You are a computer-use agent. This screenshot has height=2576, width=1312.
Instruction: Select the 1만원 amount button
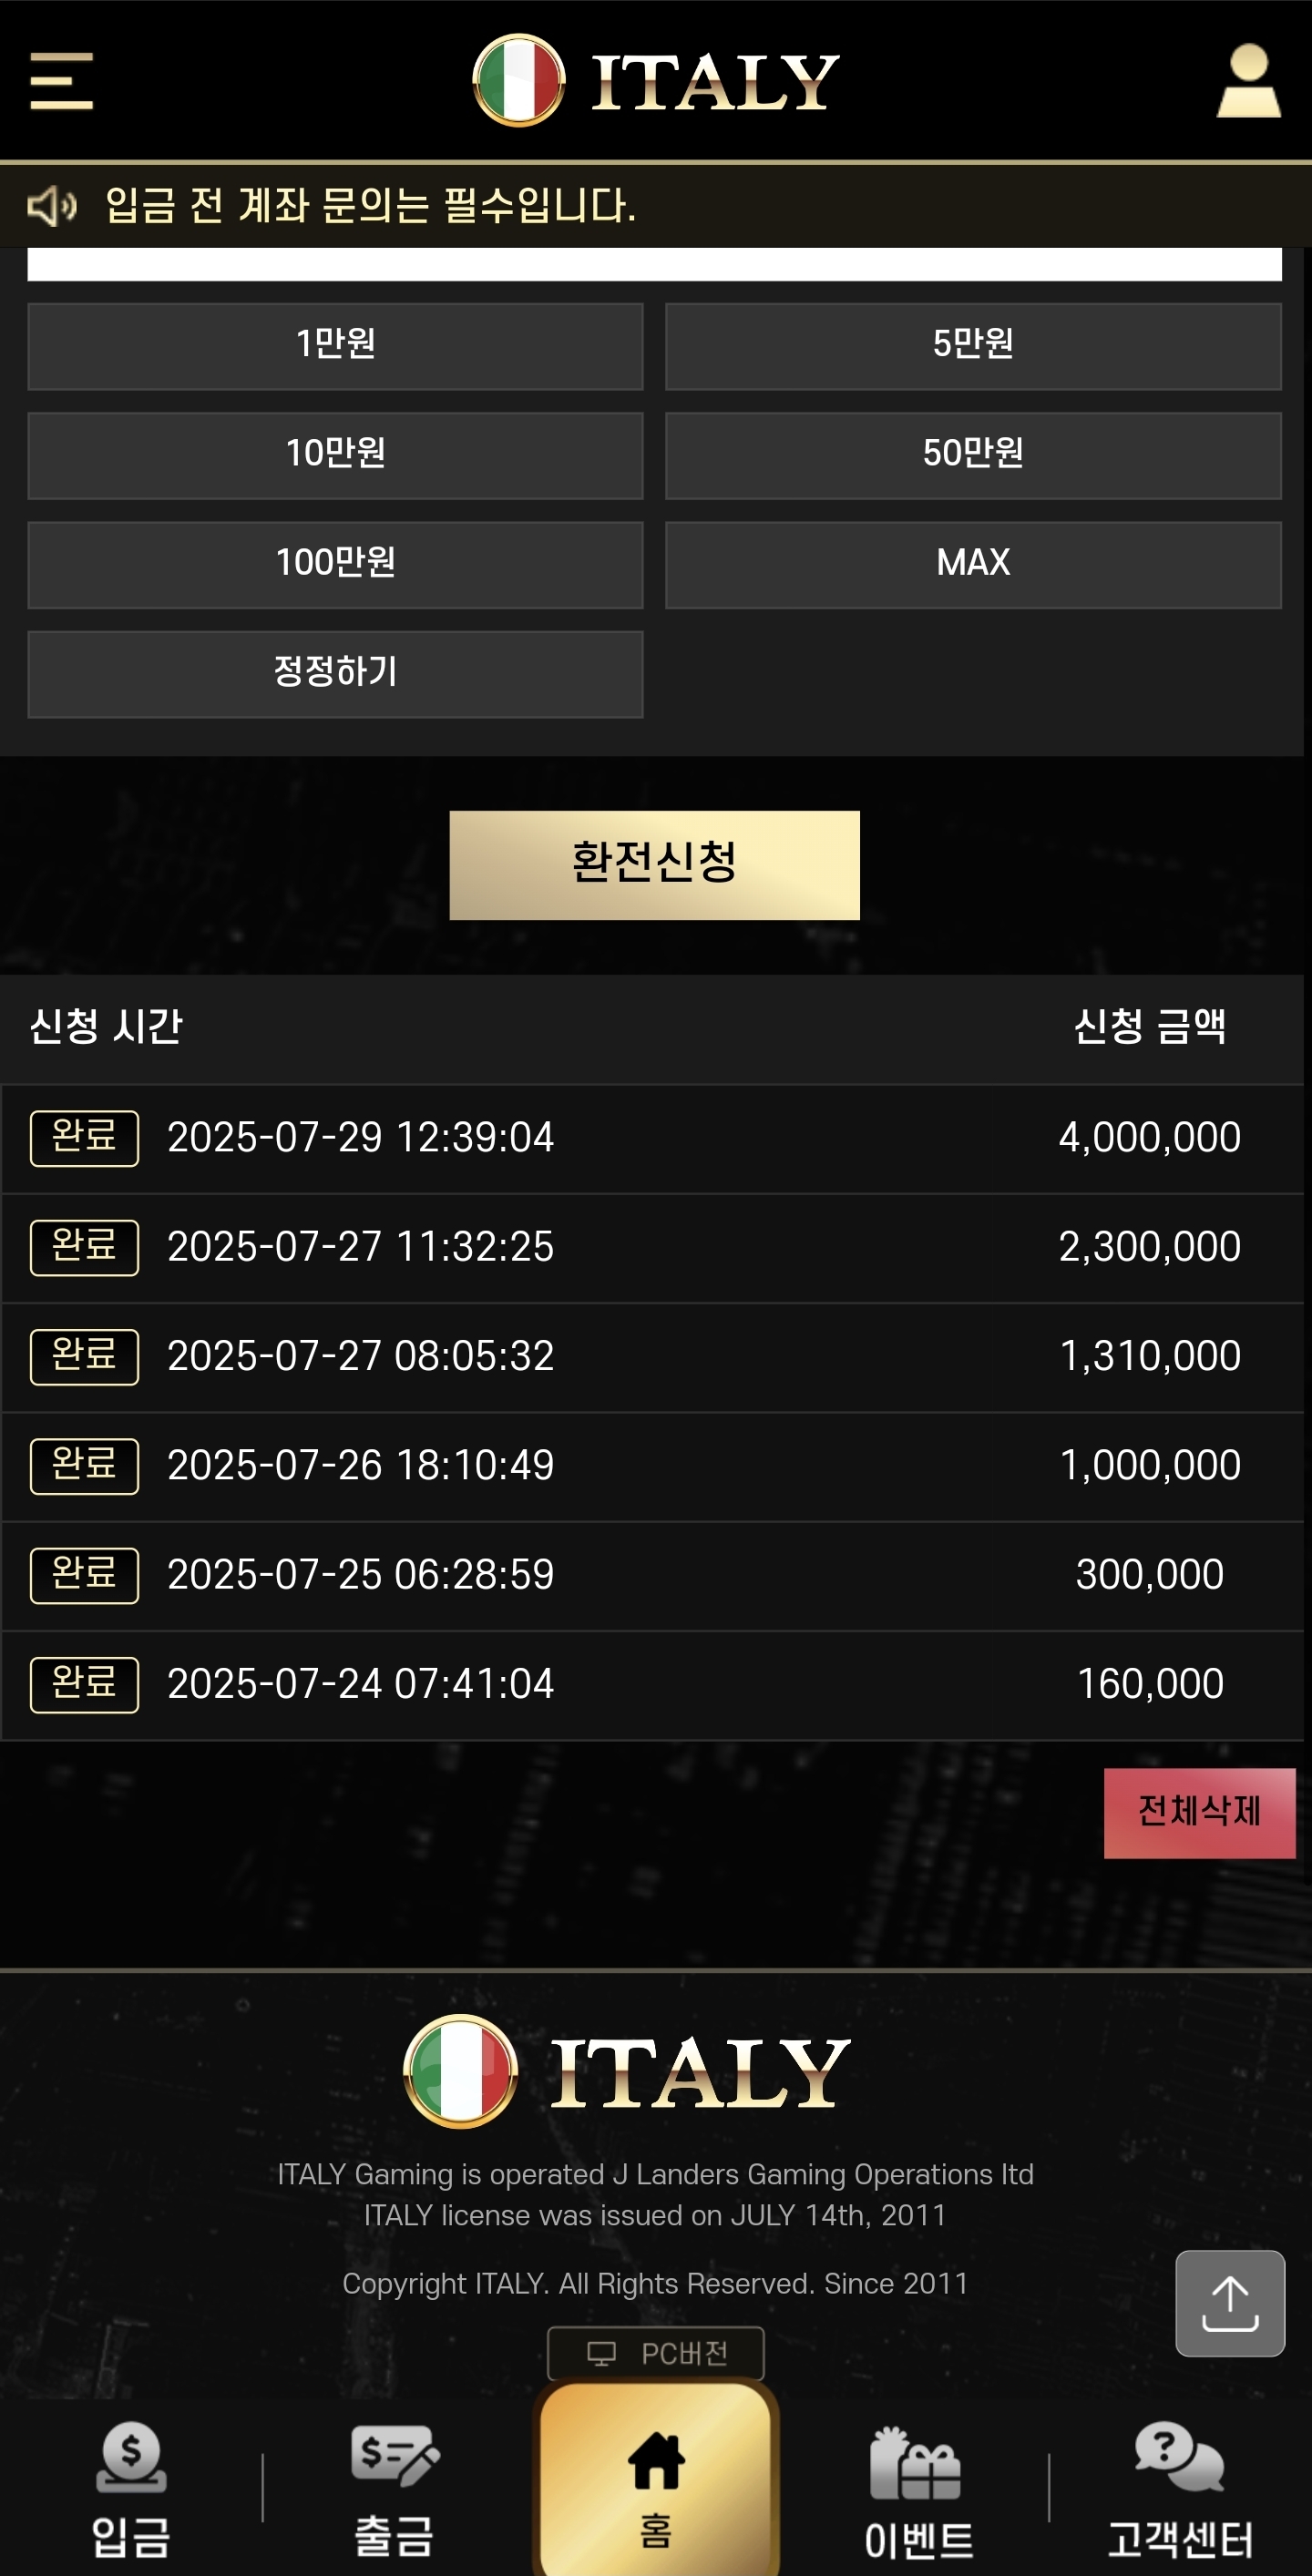click(335, 346)
